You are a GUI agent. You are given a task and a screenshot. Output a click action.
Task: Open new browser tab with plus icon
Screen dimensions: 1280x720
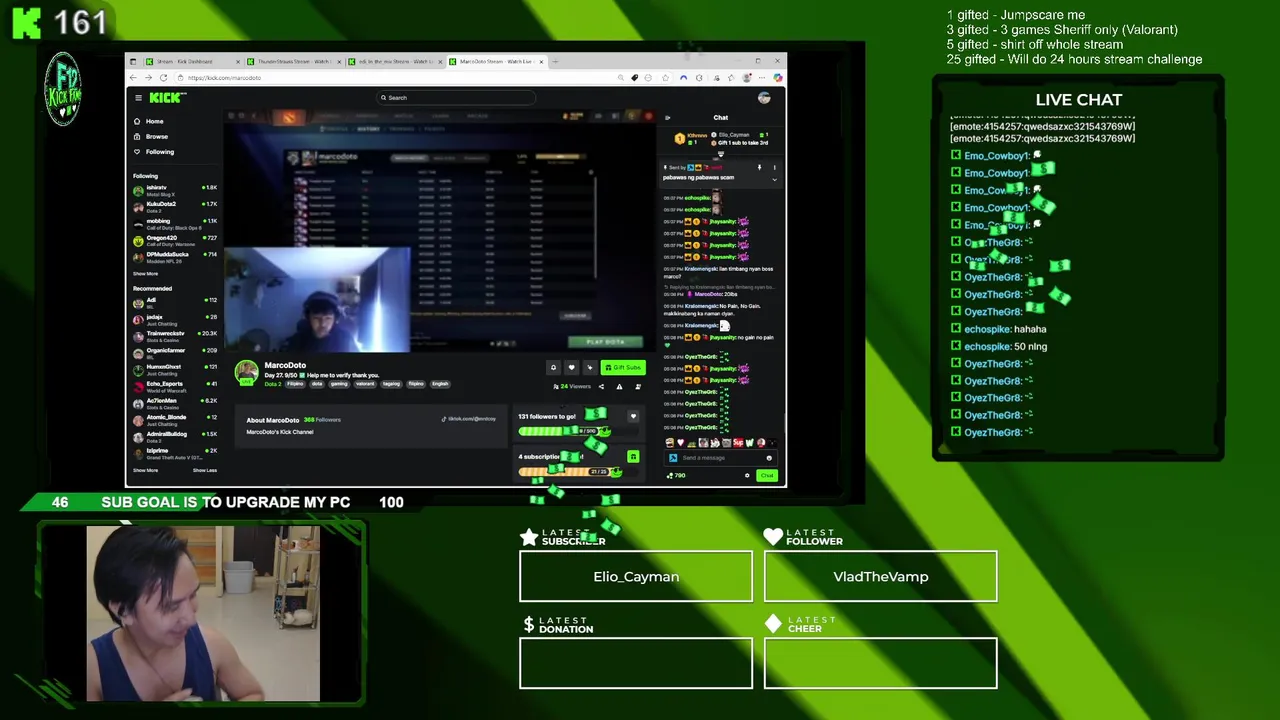click(555, 61)
